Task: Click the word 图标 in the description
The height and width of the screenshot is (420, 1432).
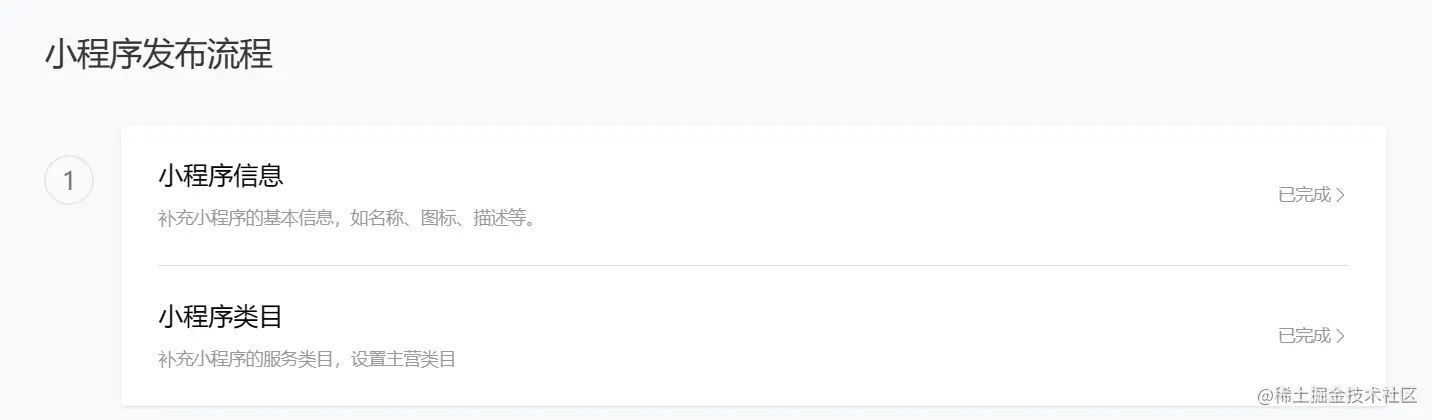Action: pyautogui.click(x=439, y=217)
